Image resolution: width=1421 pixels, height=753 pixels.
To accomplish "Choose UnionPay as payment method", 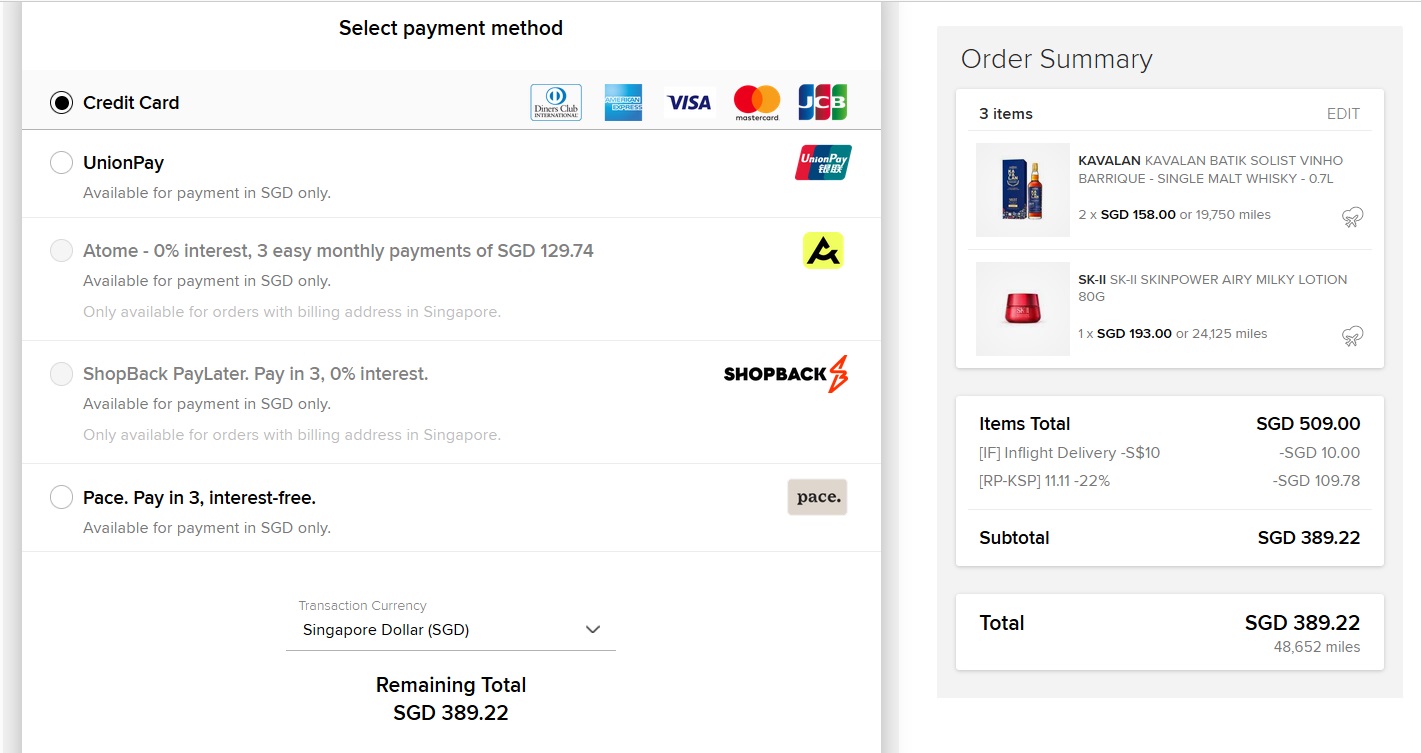I will click(62, 163).
